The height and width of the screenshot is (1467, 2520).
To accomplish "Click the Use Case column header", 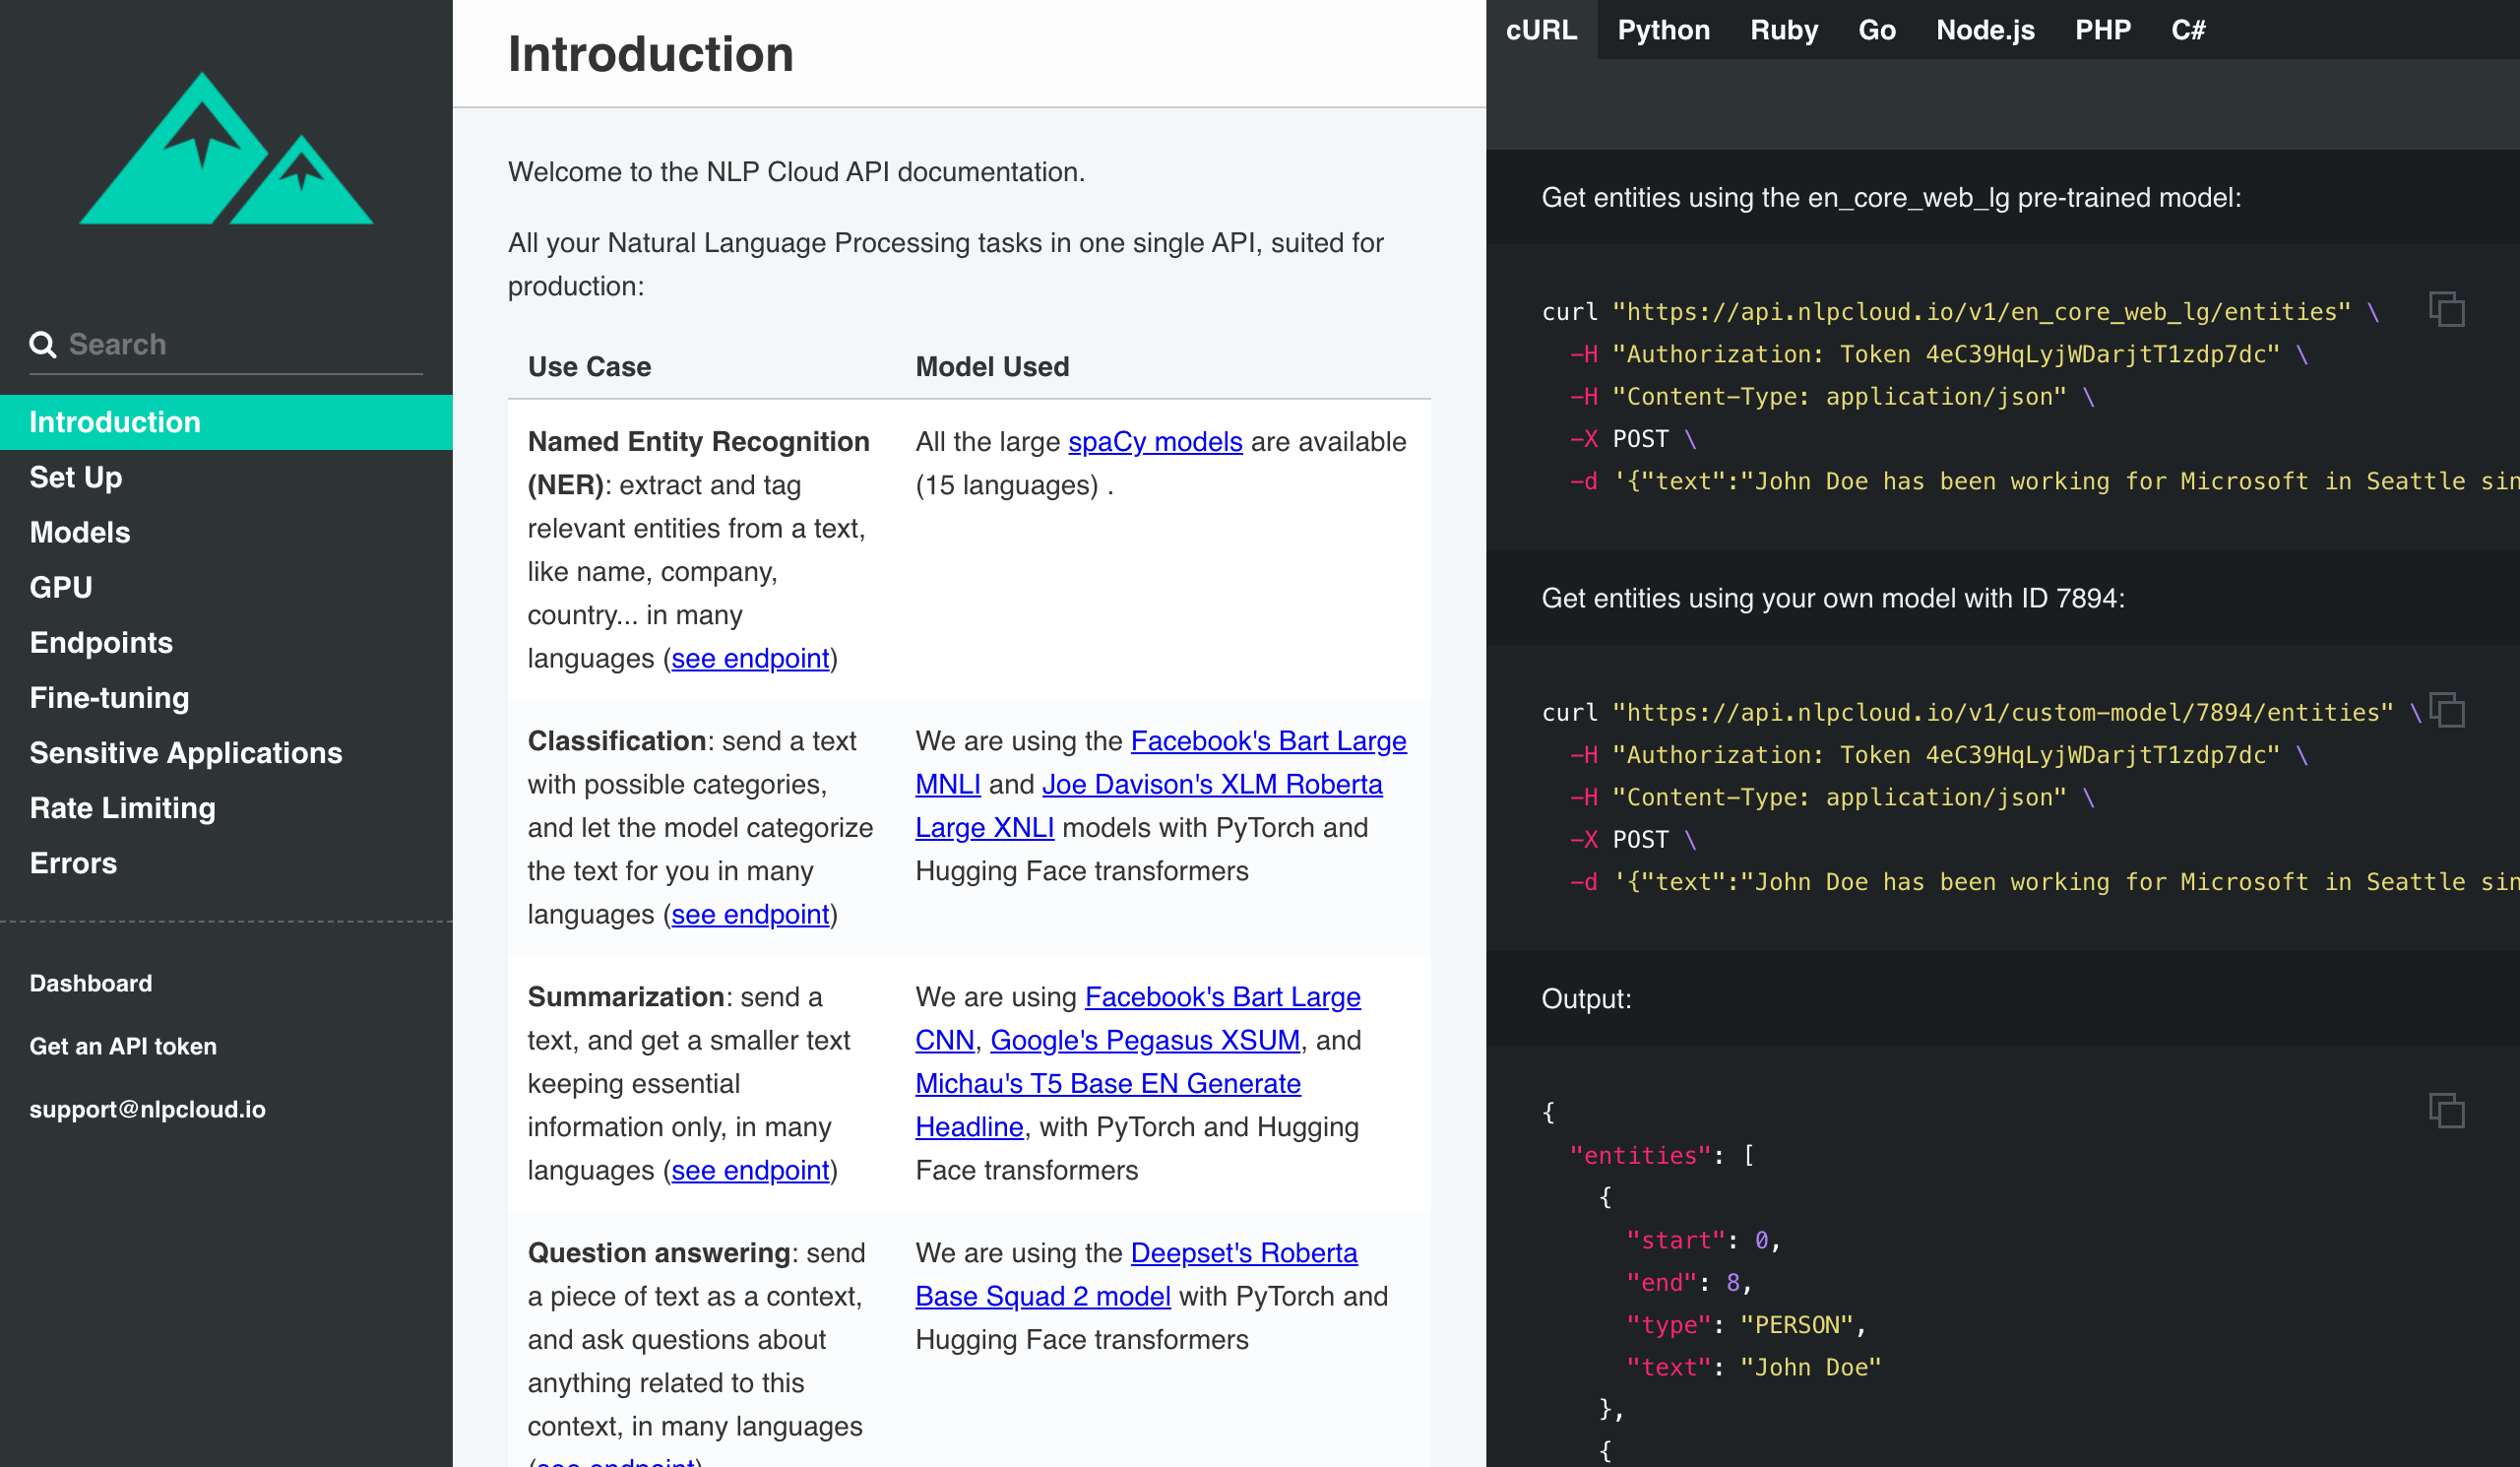I will pos(589,367).
